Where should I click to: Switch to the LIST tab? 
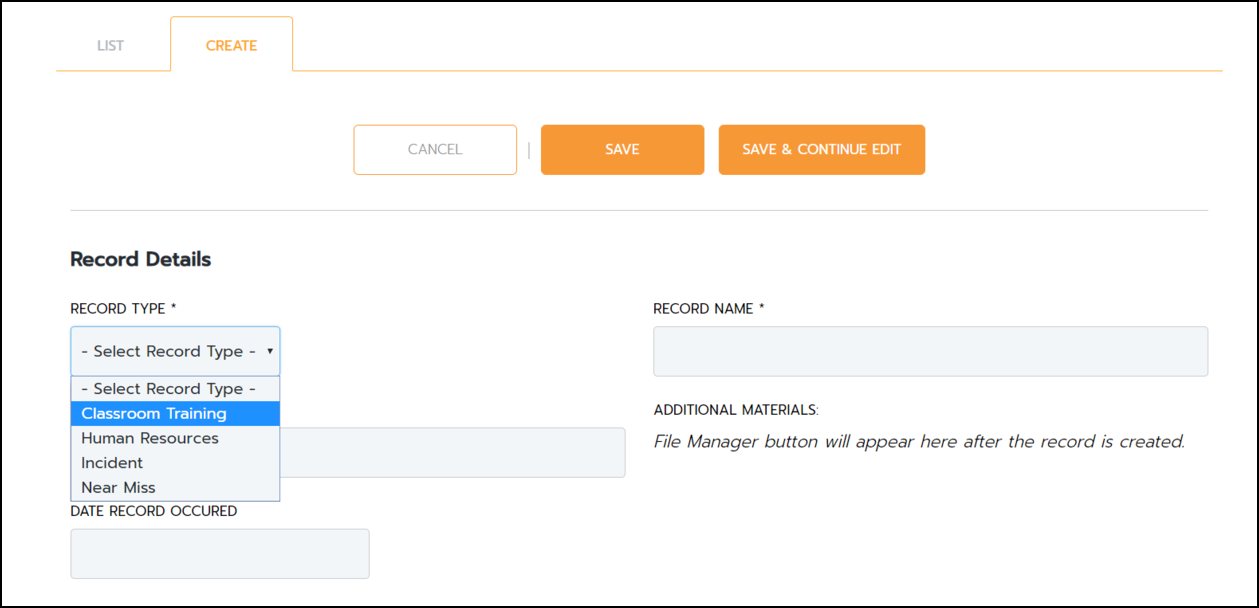click(111, 46)
